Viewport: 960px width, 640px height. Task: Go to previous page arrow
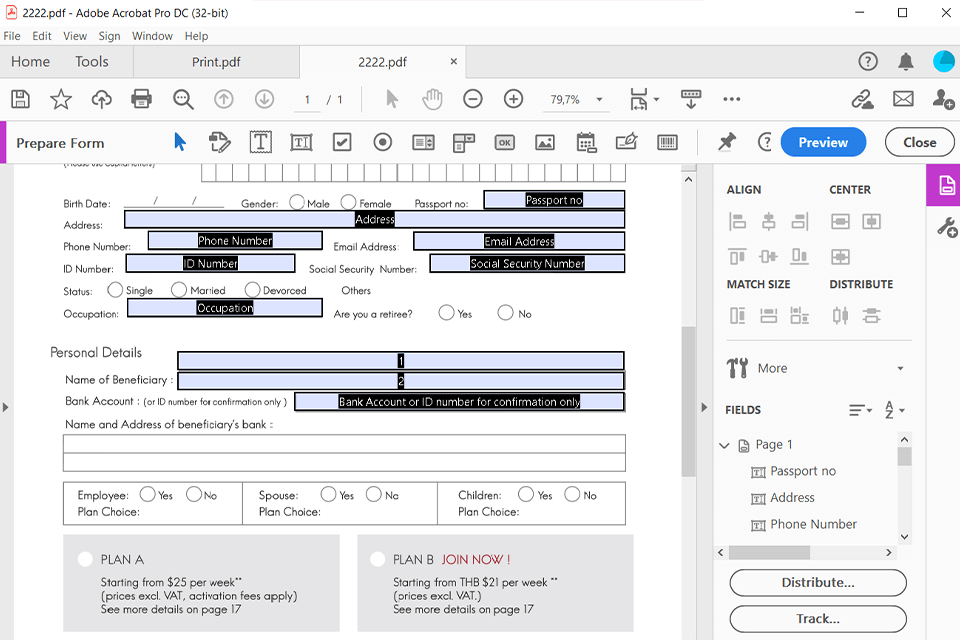(x=223, y=99)
